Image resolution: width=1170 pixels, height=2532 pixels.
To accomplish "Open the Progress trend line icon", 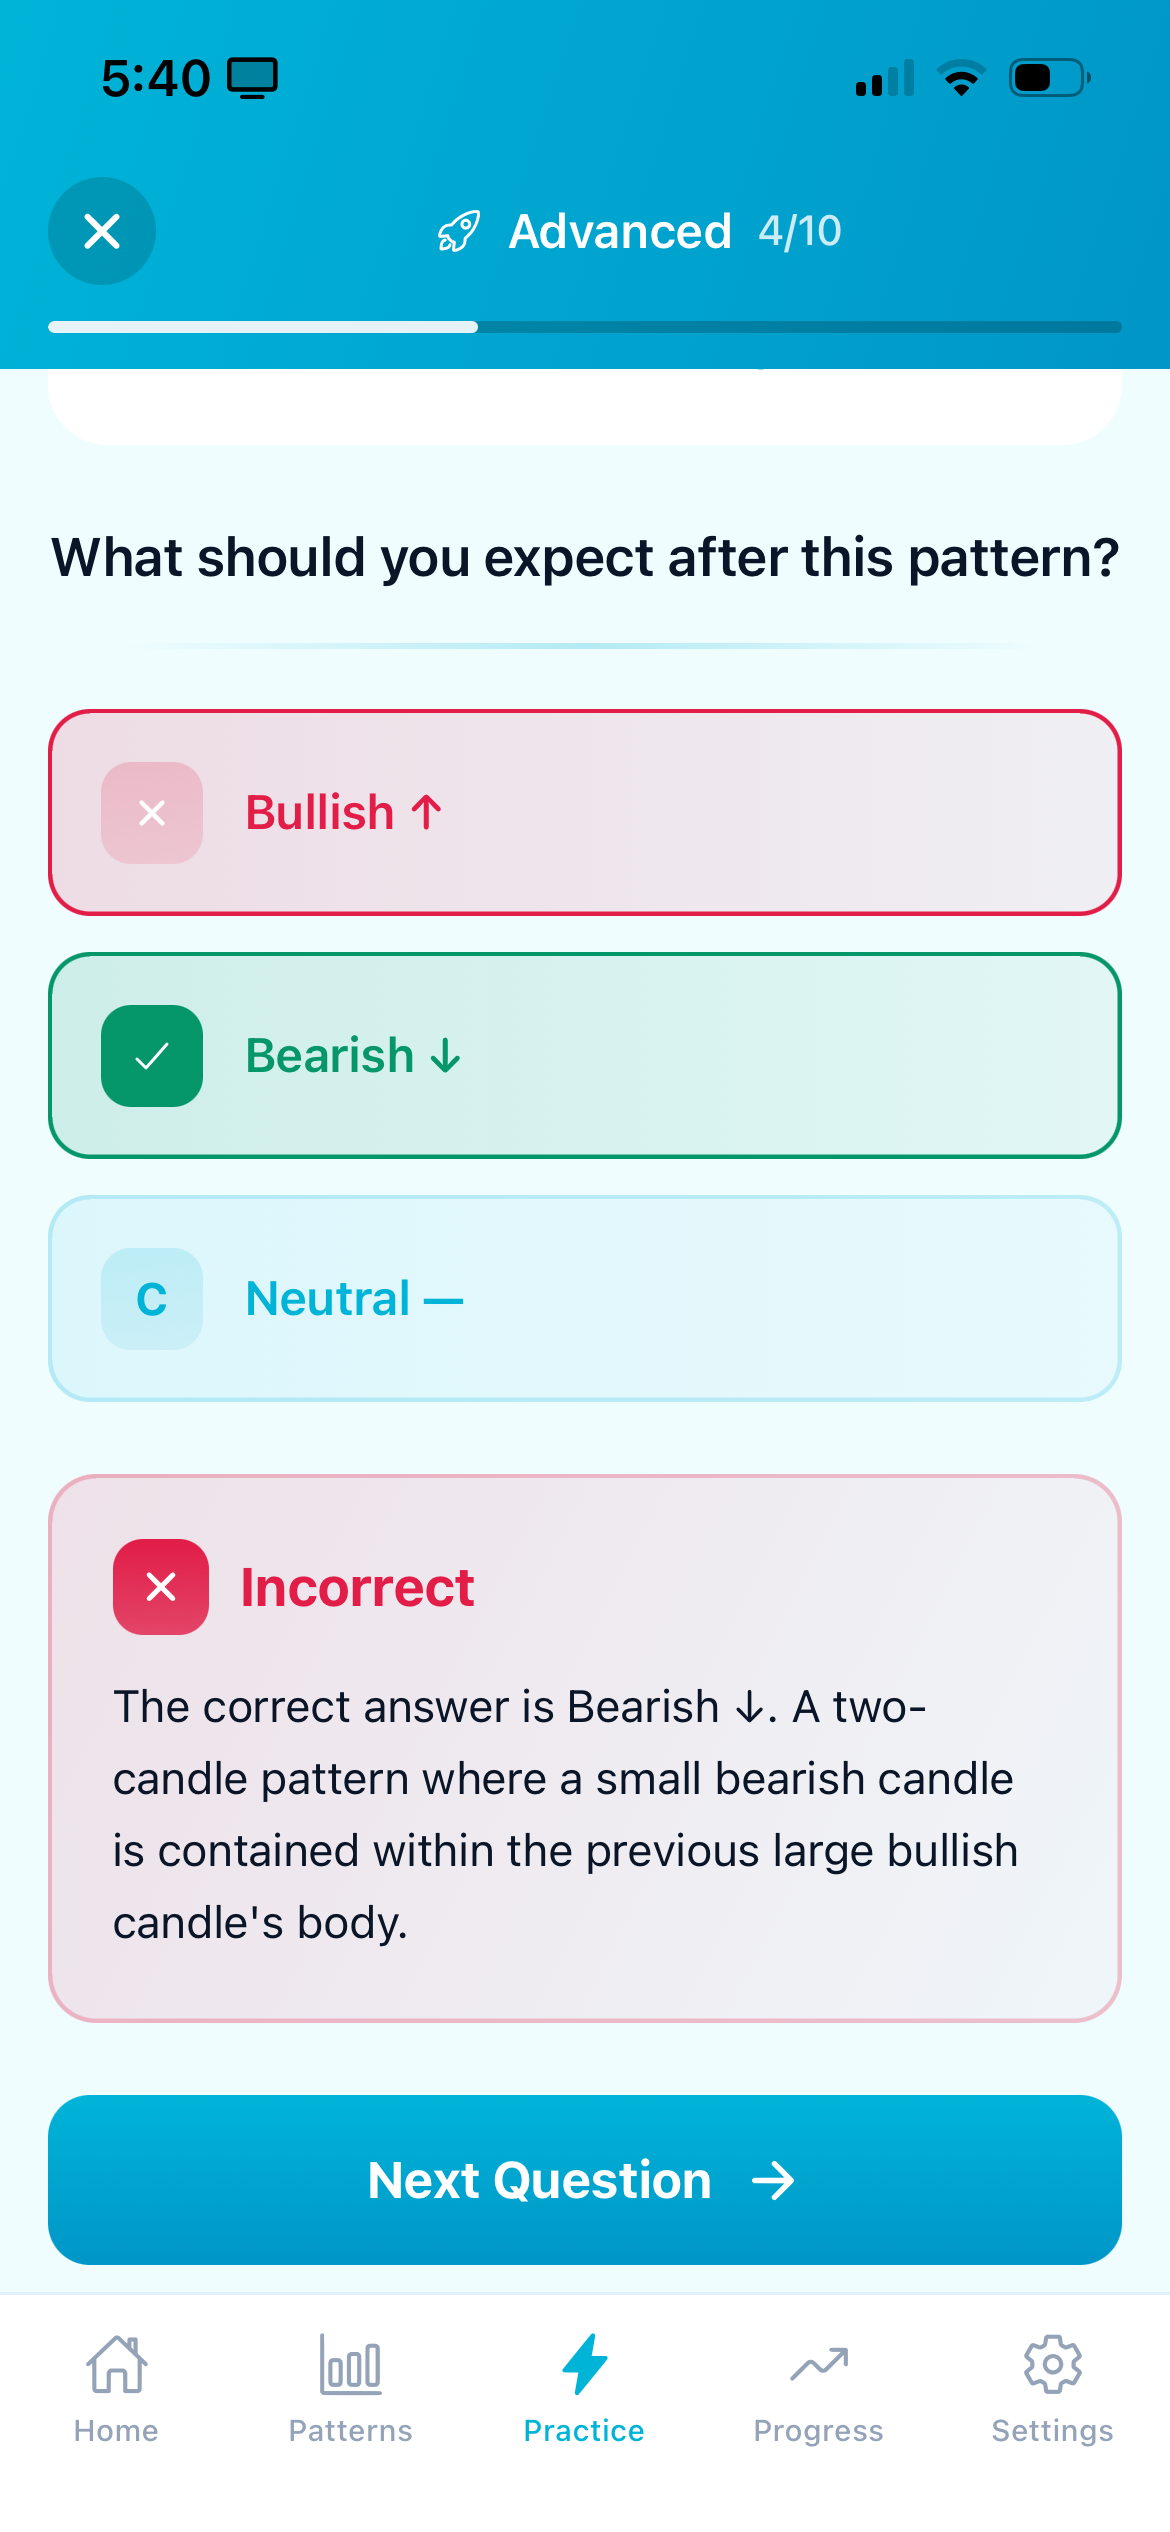I will [819, 2365].
